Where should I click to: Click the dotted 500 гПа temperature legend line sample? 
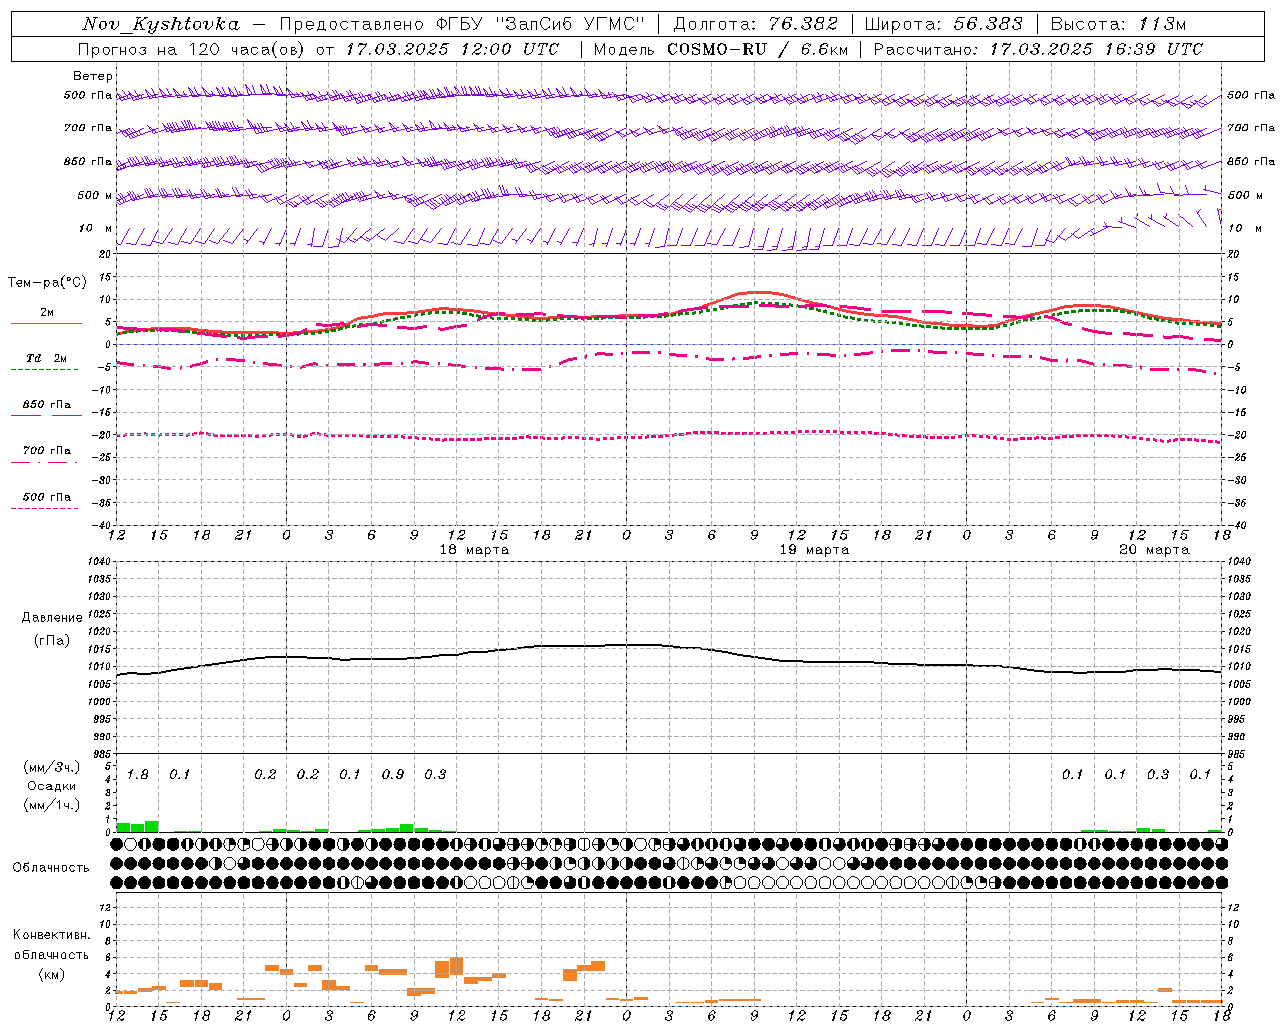pos(44,509)
